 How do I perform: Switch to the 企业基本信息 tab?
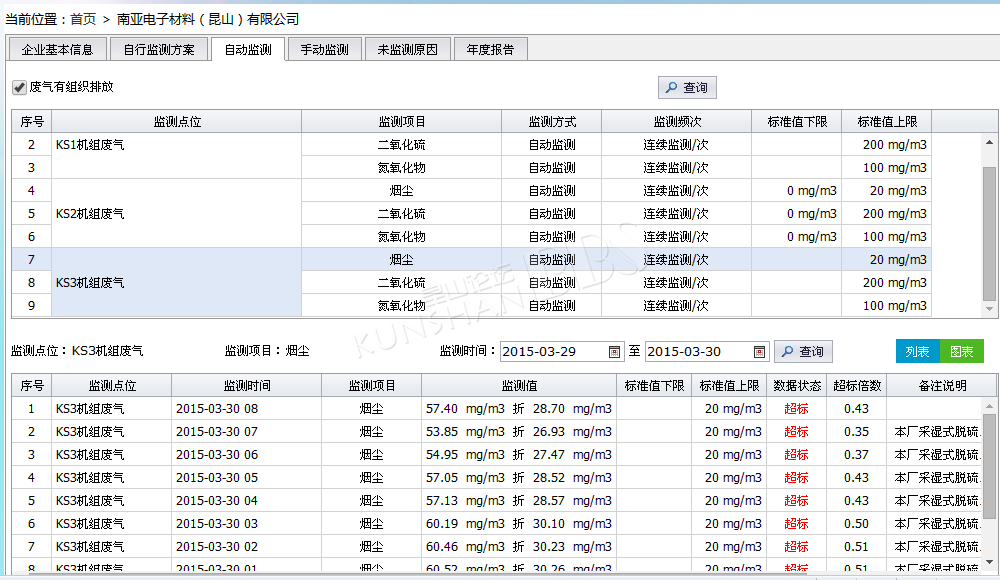point(57,49)
